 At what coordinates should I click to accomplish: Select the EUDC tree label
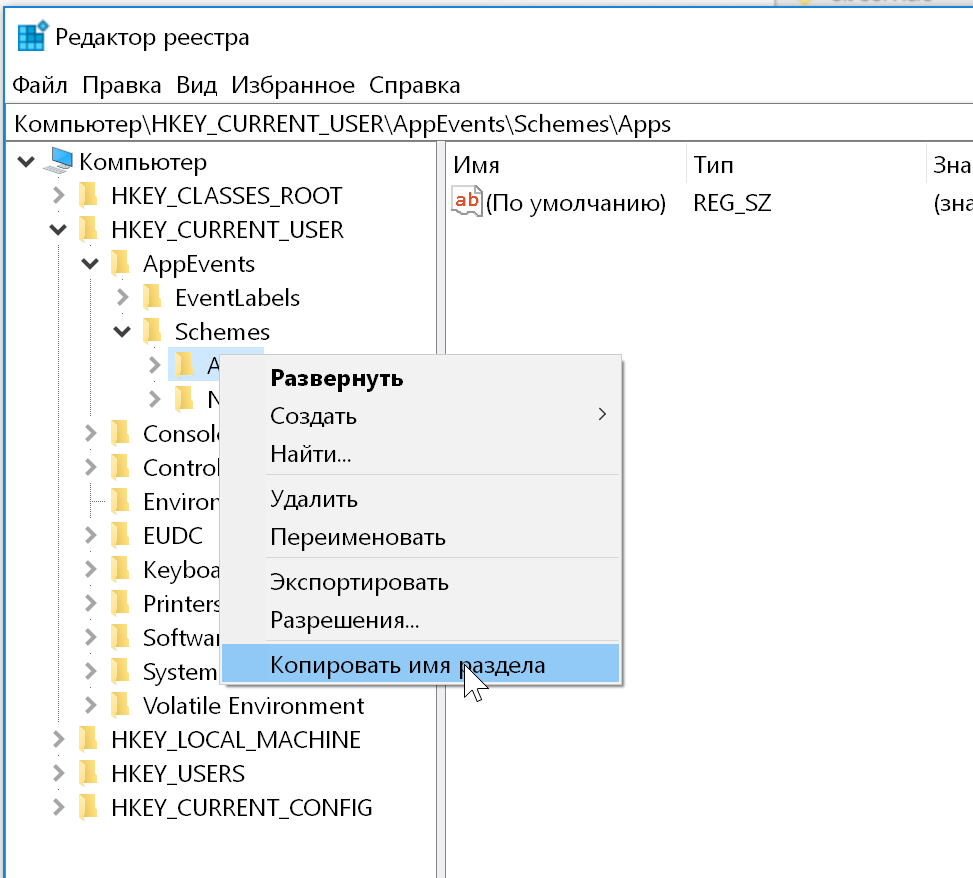point(173,535)
